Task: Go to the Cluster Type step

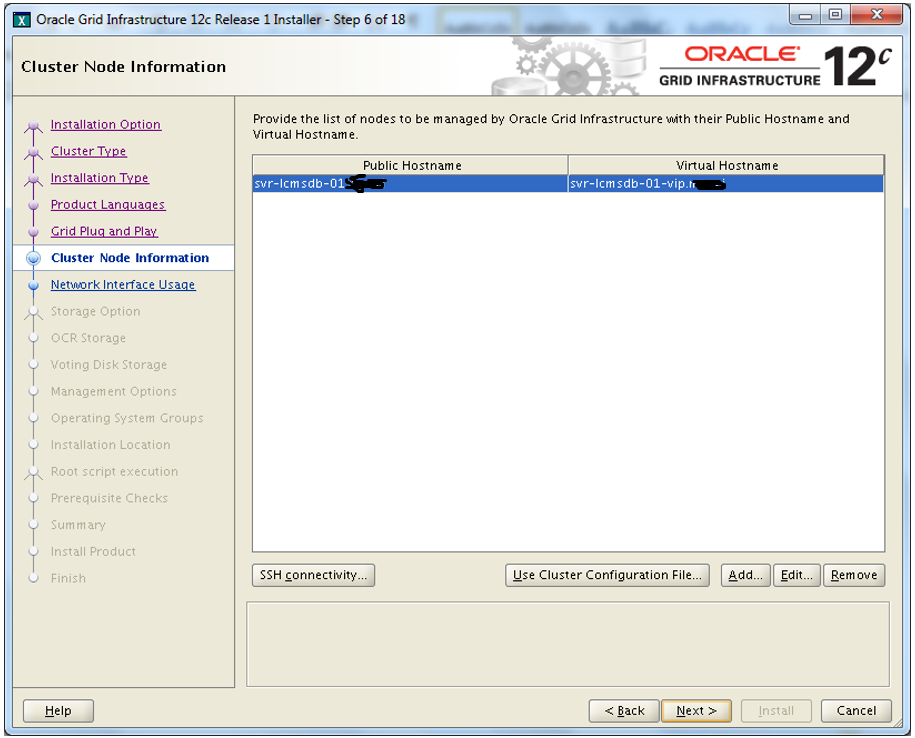Action: pos(88,151)
